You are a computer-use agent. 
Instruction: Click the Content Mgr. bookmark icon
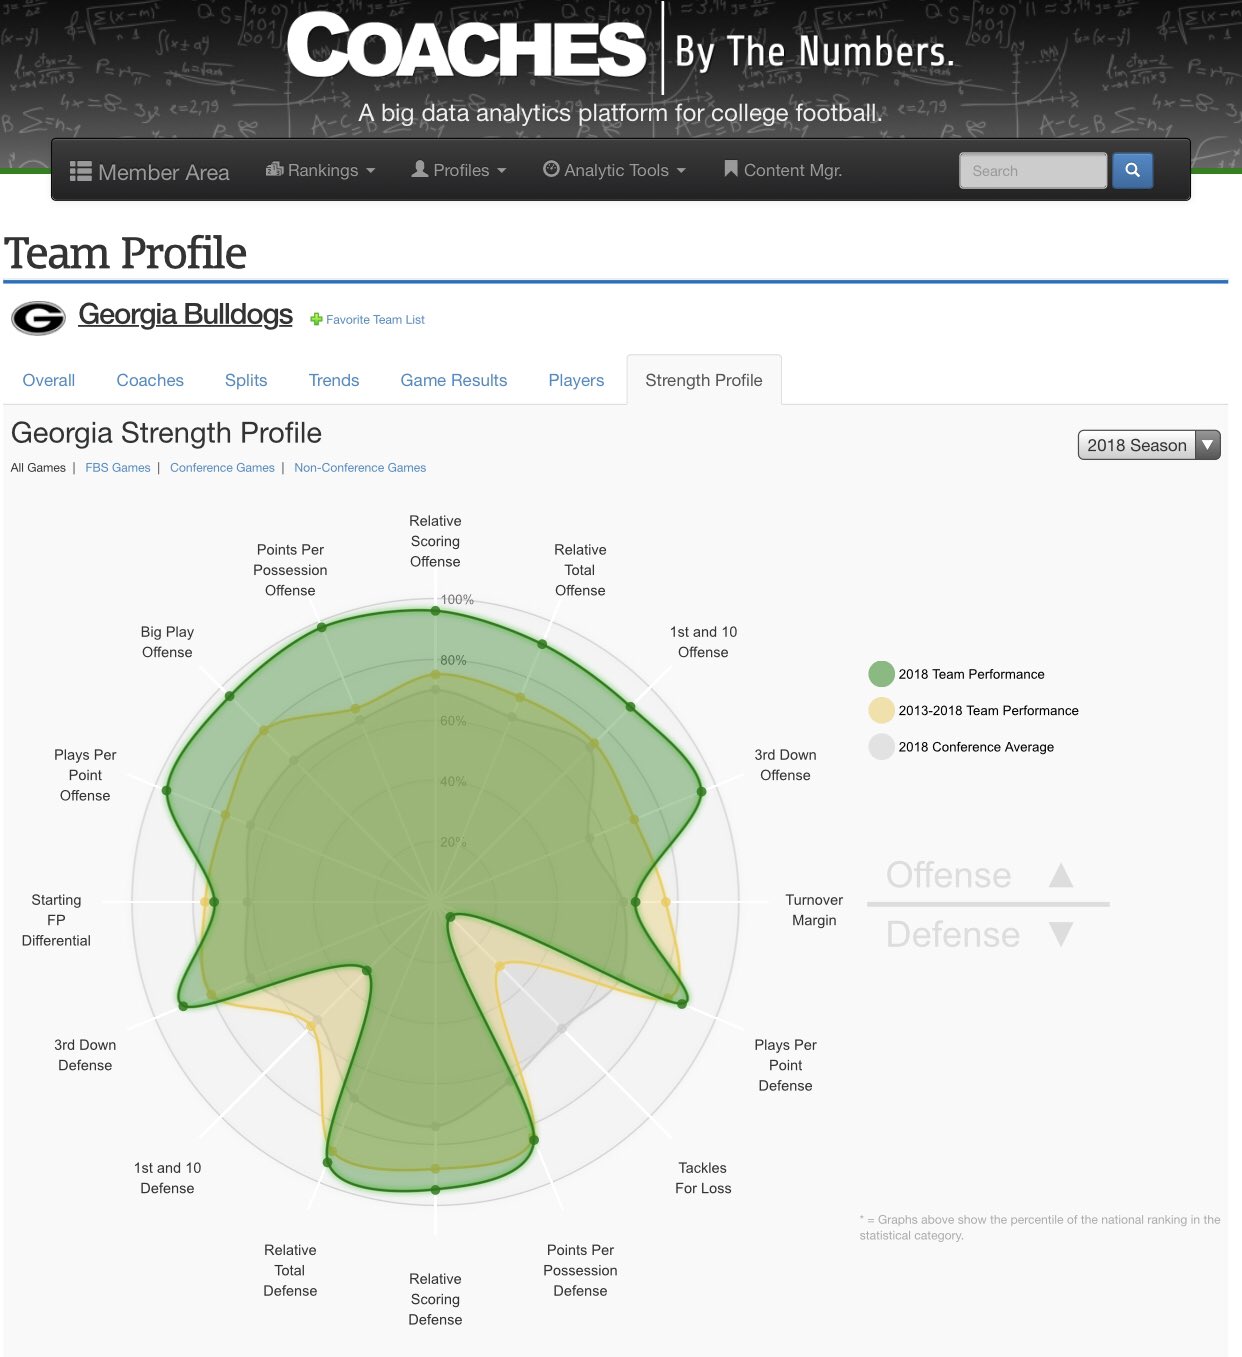pyautogui.click(x=731, y=170)
